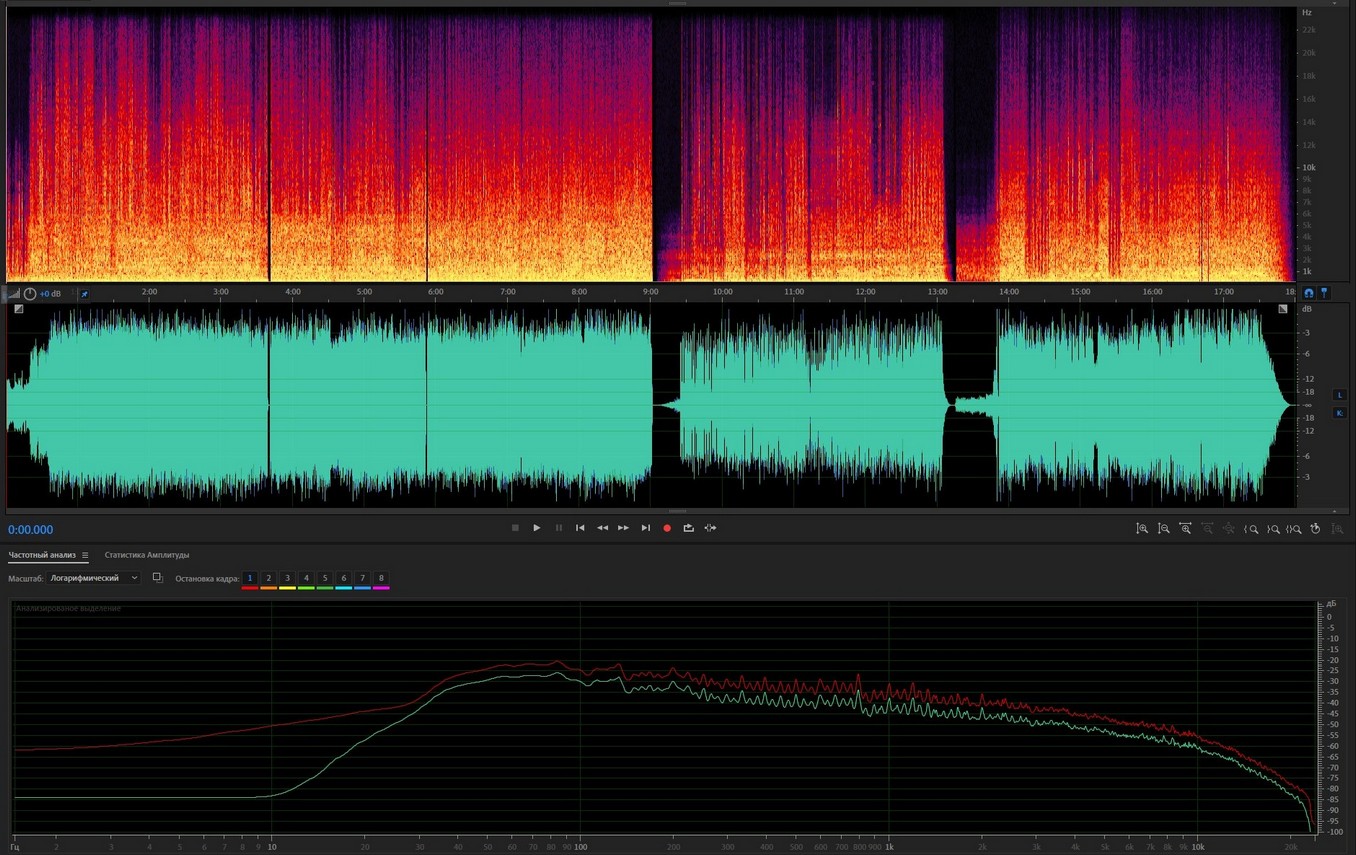Viewport: 1356px width, 855px height.
Task: Click hold frame button 5
Action: click(x=325, y=578)
